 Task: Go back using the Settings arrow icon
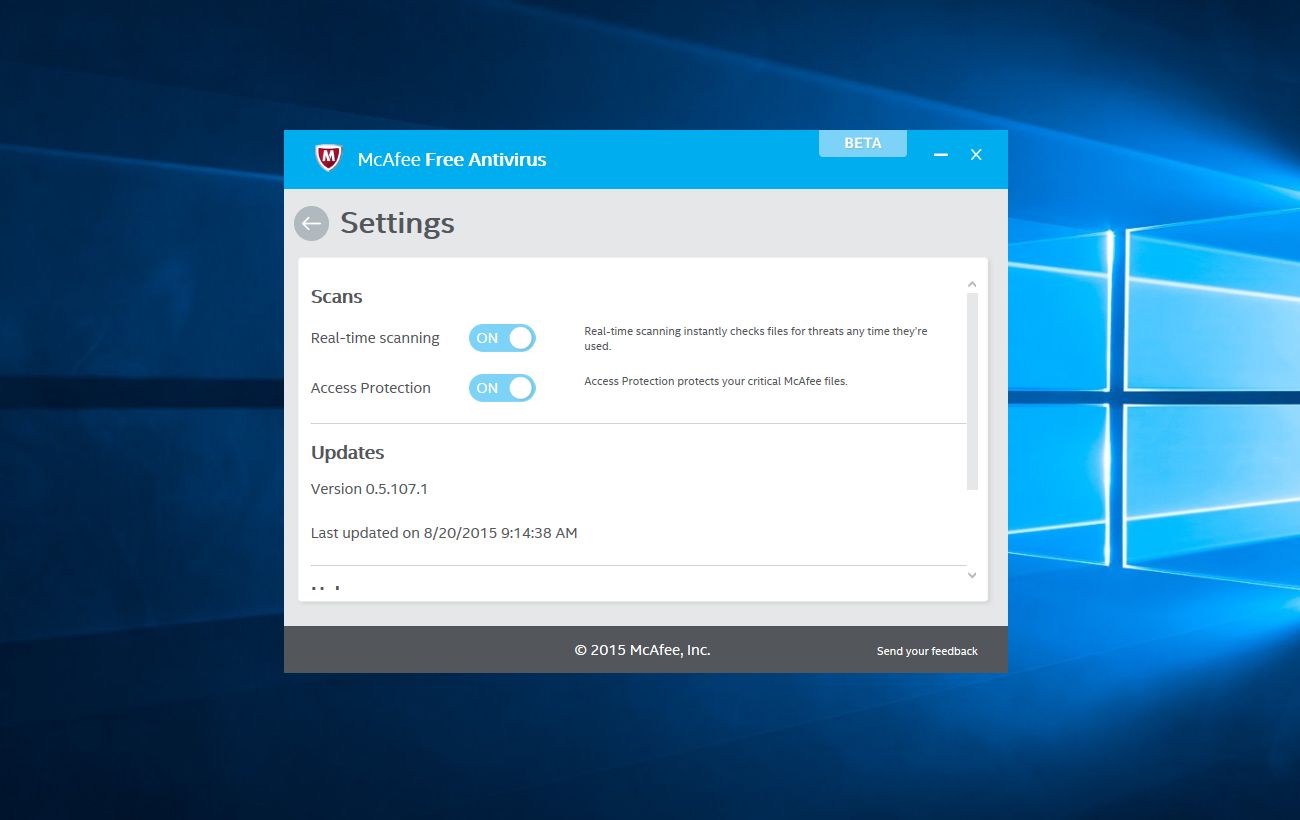(x=311, y=223)
